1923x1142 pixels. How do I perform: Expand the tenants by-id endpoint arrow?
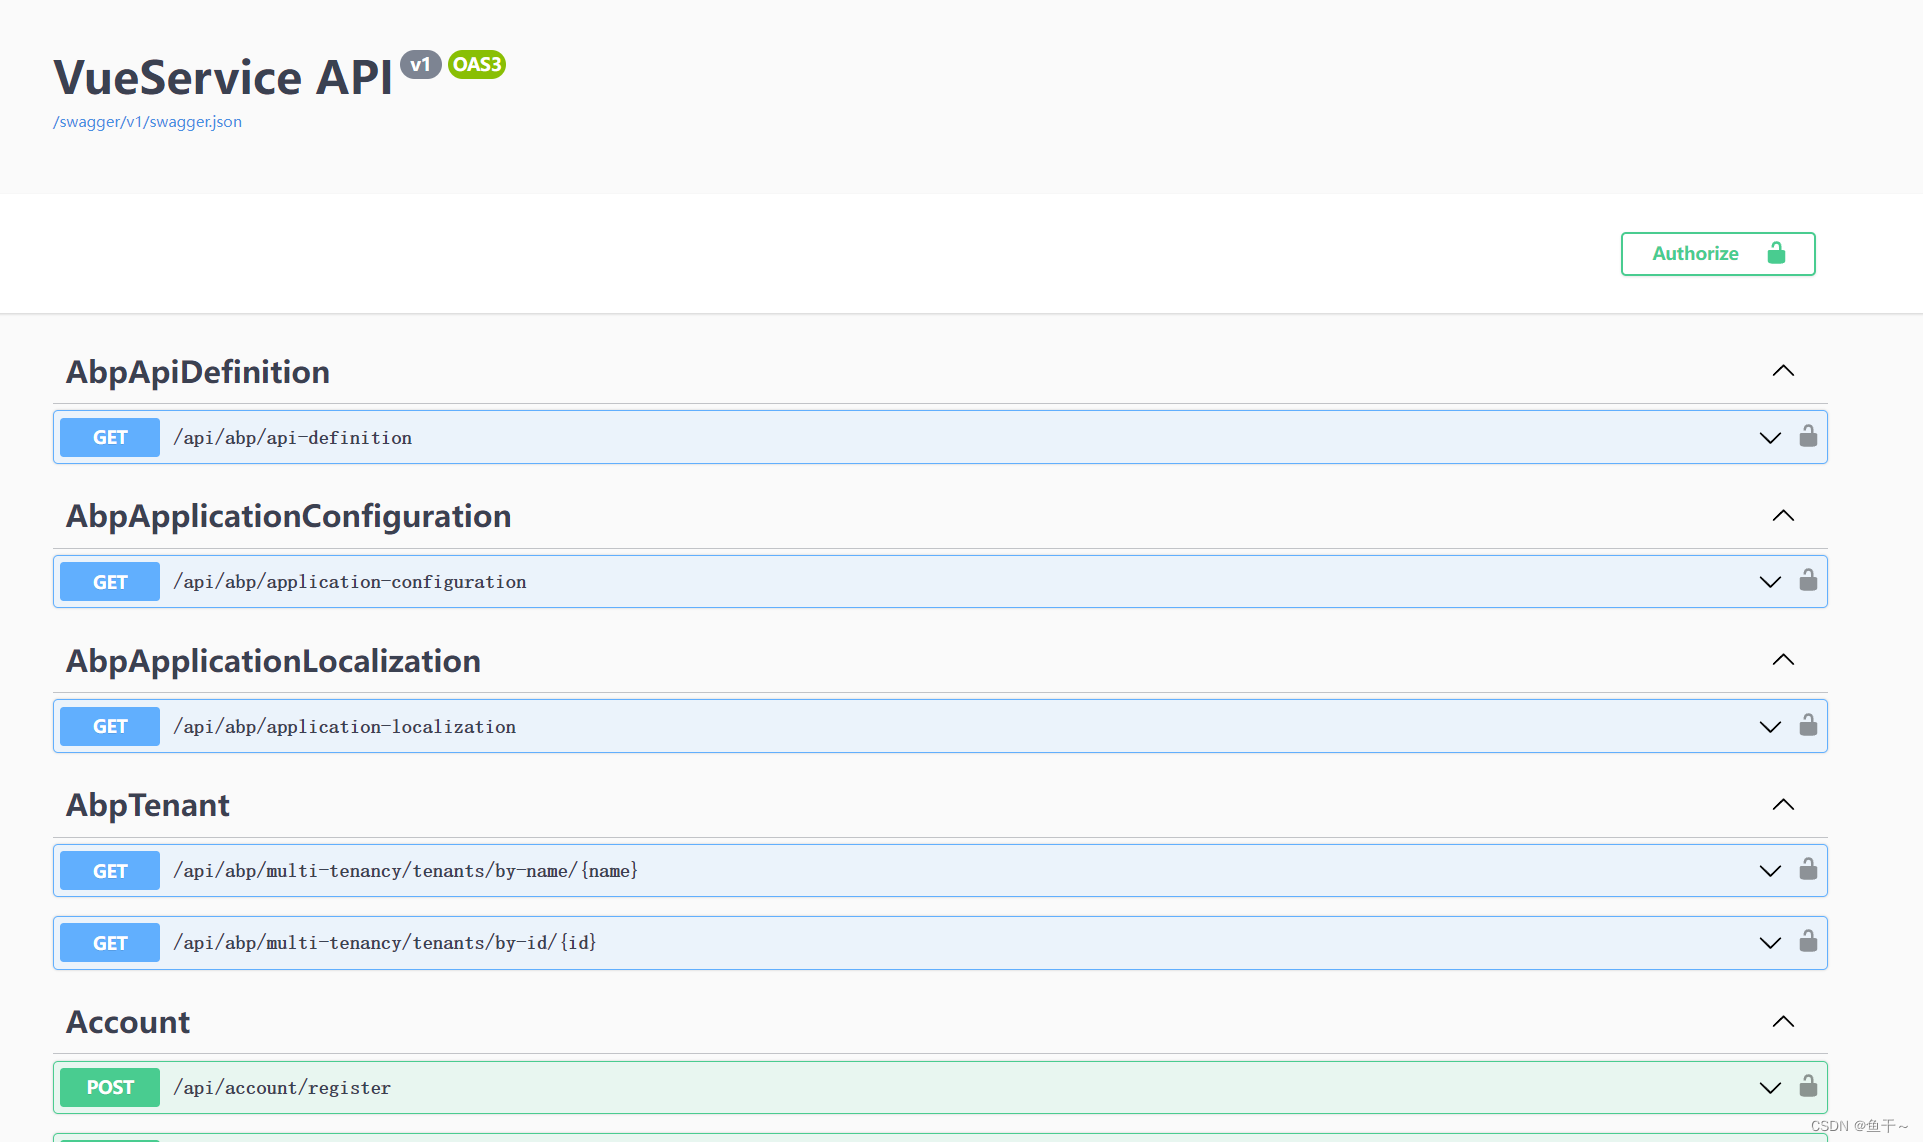click(1770, 943)
